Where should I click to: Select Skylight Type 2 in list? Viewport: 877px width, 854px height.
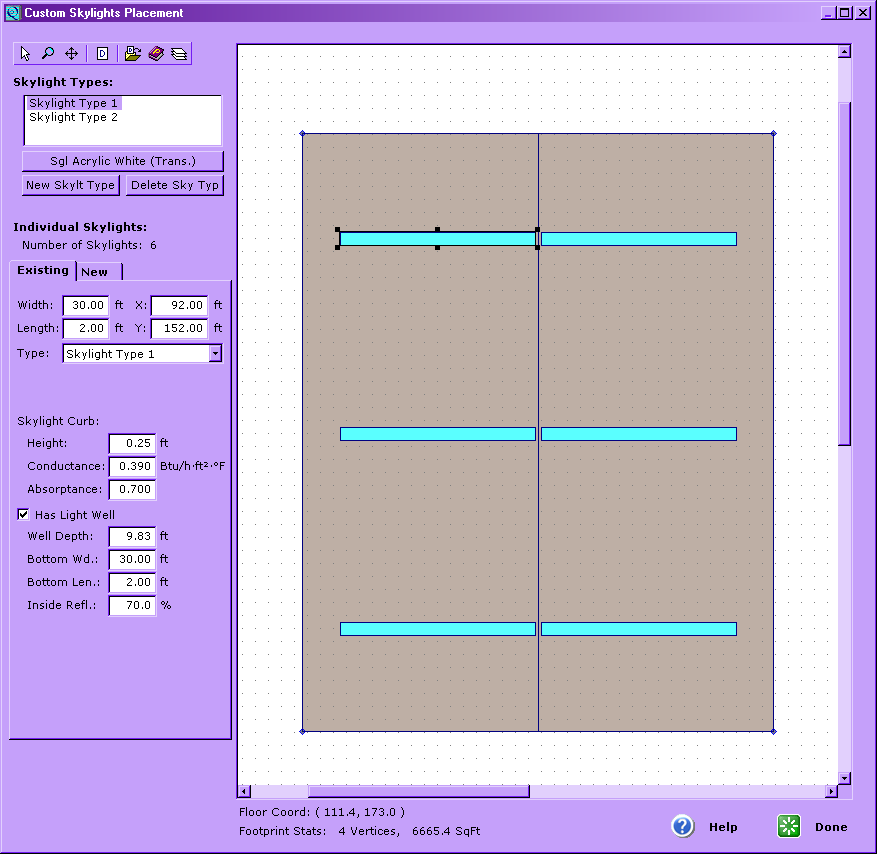click(73, 118)
